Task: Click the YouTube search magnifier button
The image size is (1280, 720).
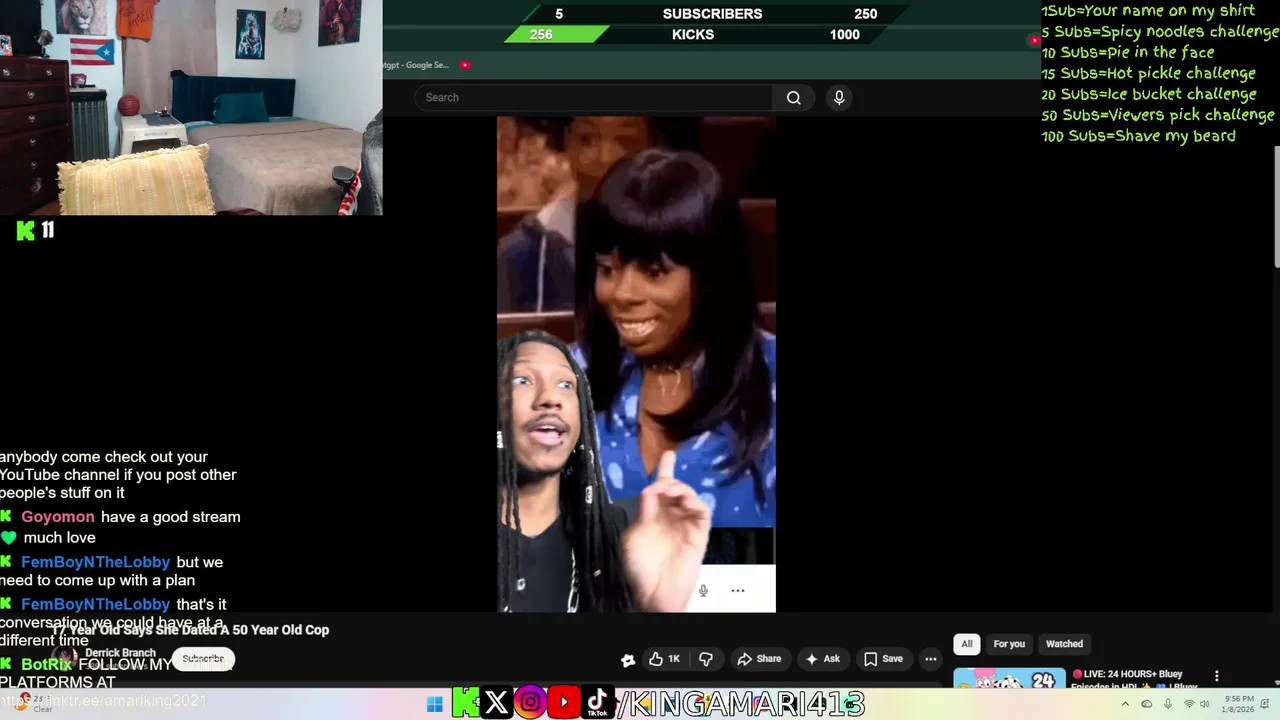Action: tap(793, 97)
